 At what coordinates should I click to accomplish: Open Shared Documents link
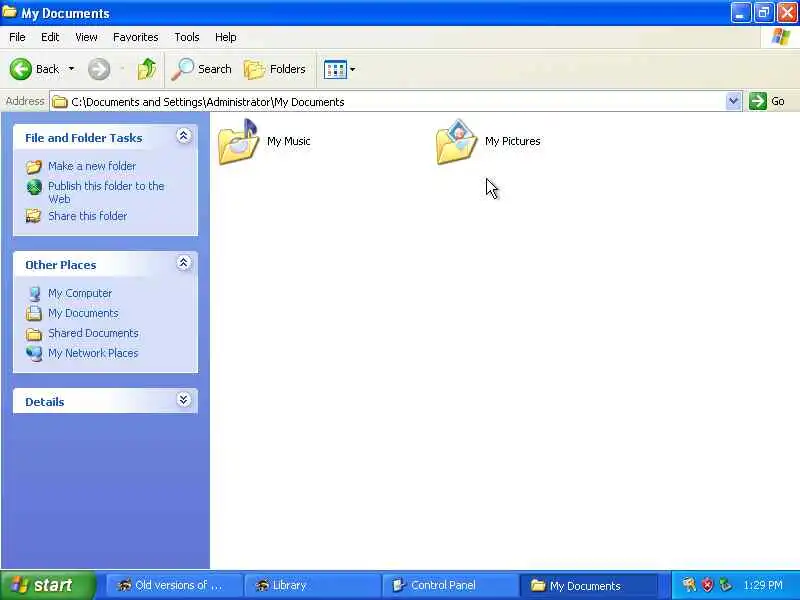pos(93,333)
